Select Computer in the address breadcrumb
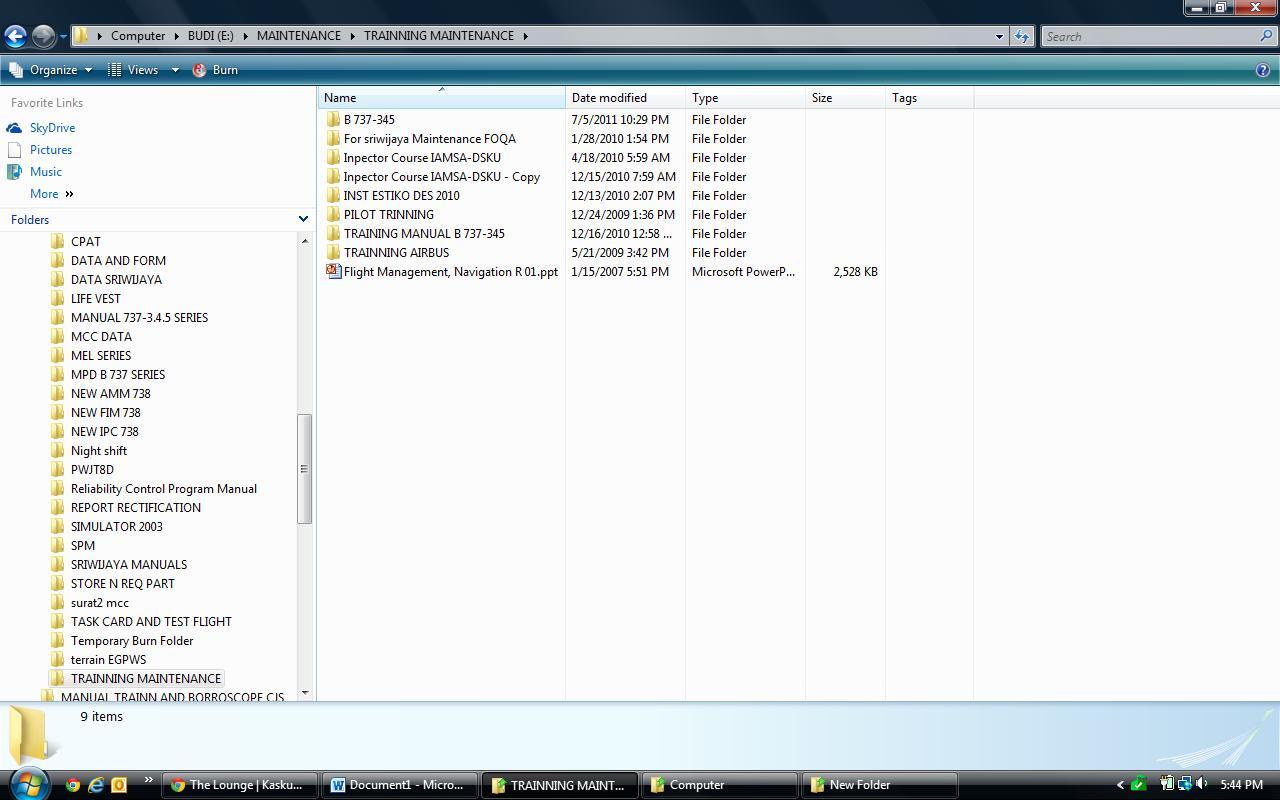Screen dimensions: 1280x800 click(x=138, y=36)
